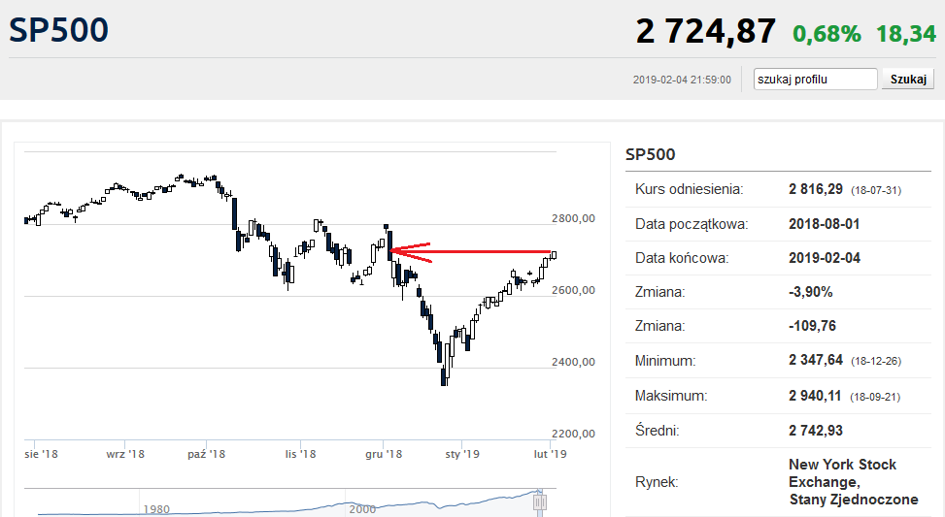Click the 2000 marker in the navigator

[x=362, y=509]
